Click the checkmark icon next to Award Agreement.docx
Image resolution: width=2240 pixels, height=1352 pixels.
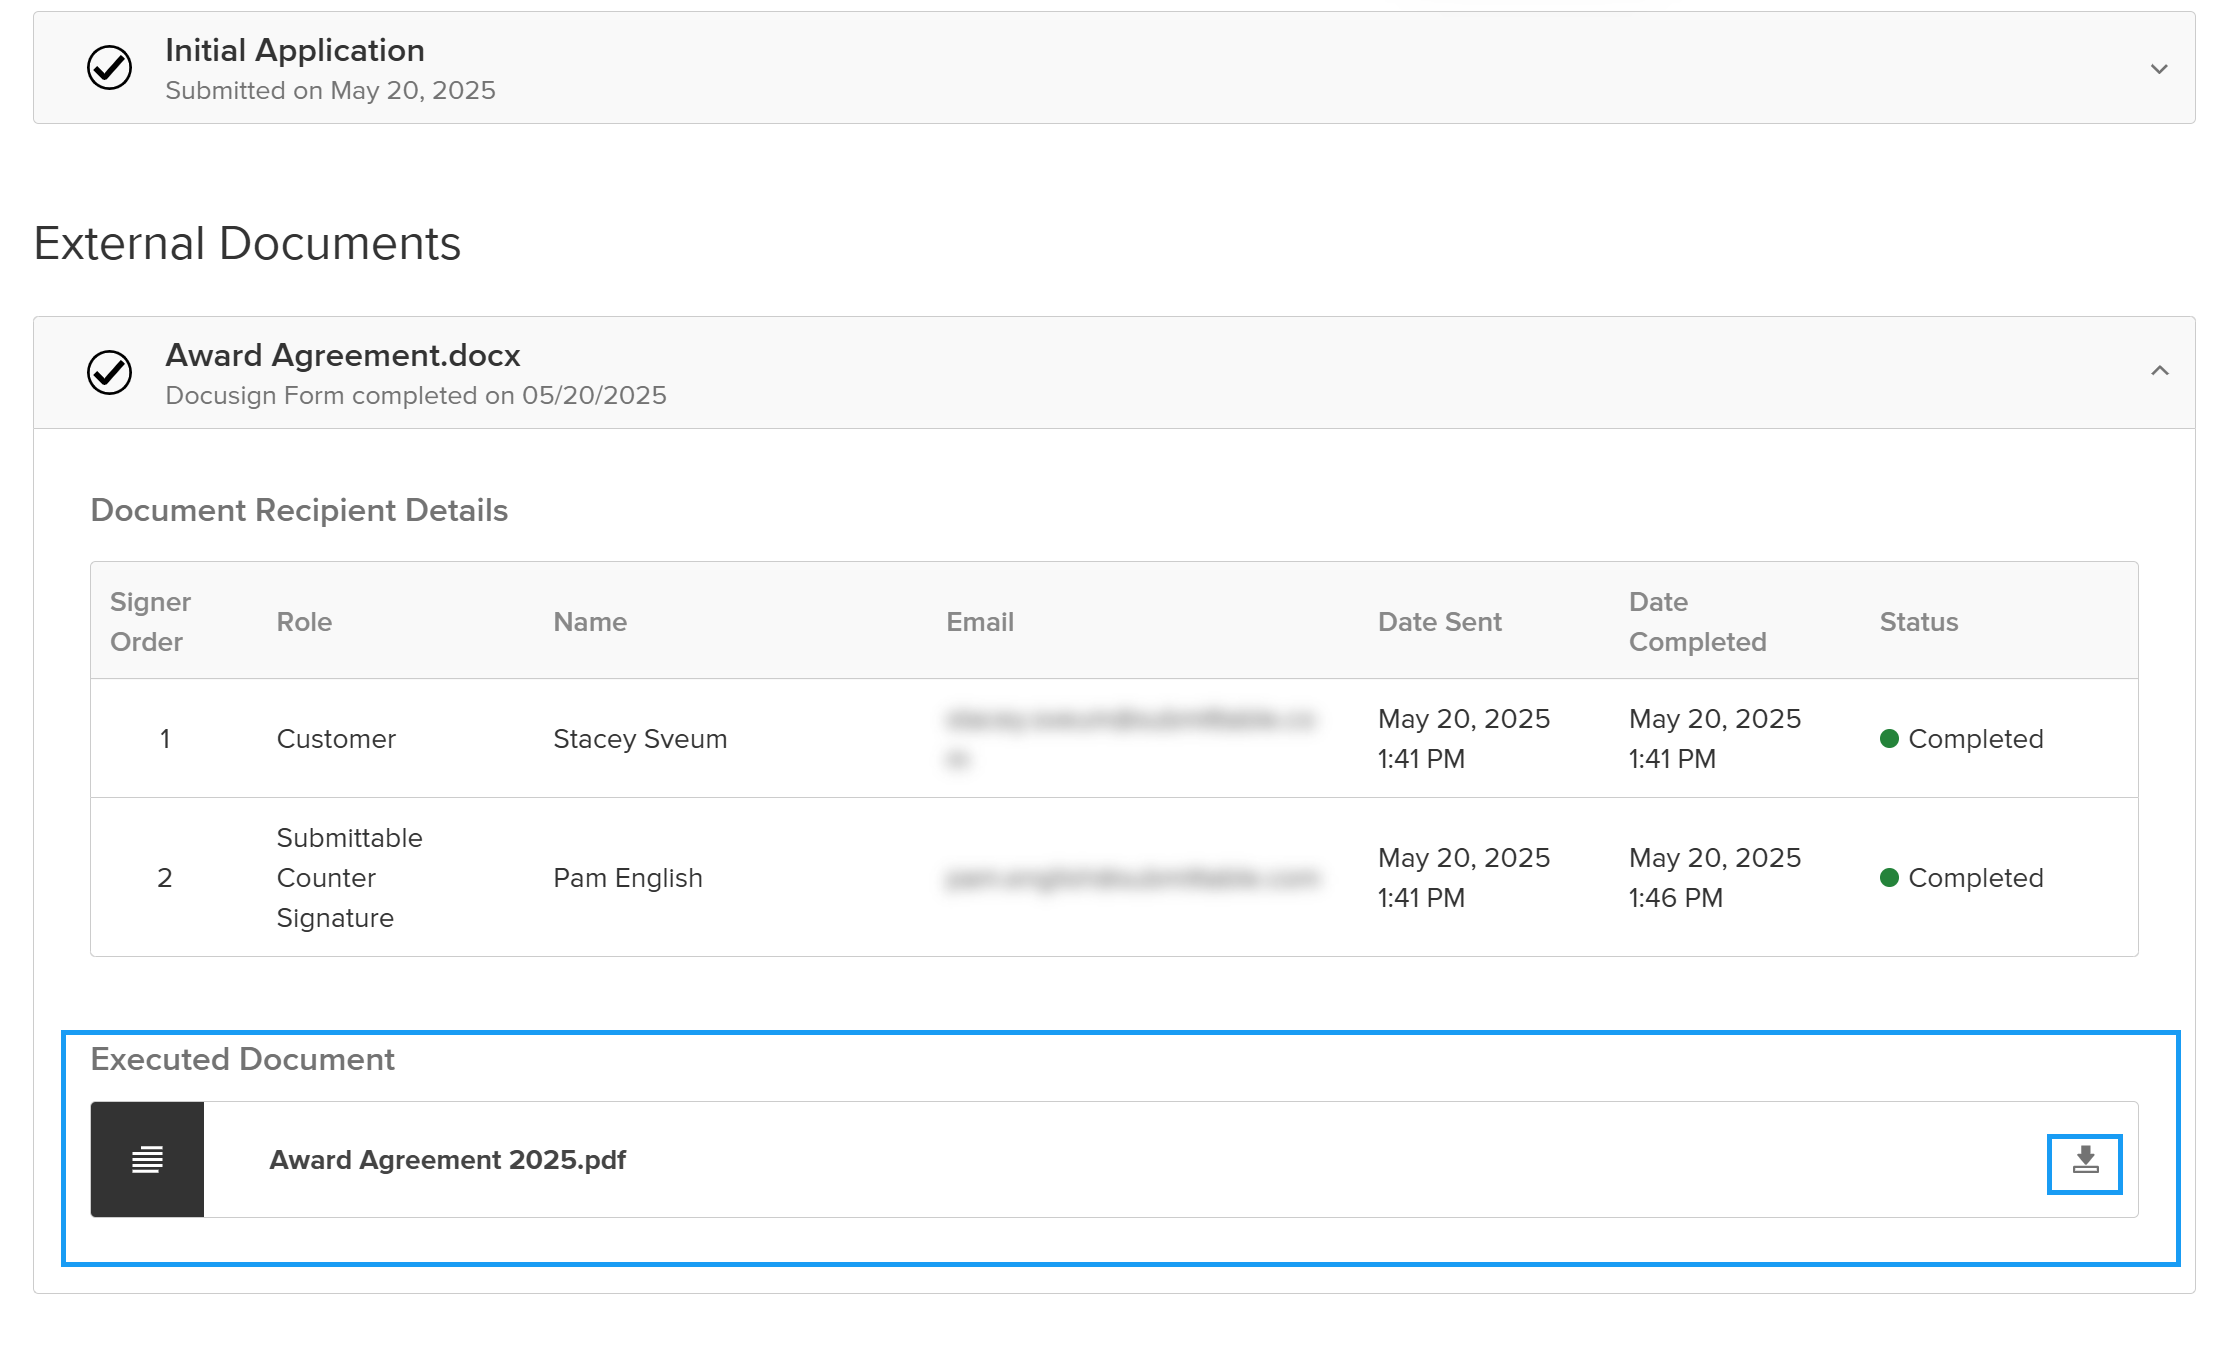click(x=110, y=373)
